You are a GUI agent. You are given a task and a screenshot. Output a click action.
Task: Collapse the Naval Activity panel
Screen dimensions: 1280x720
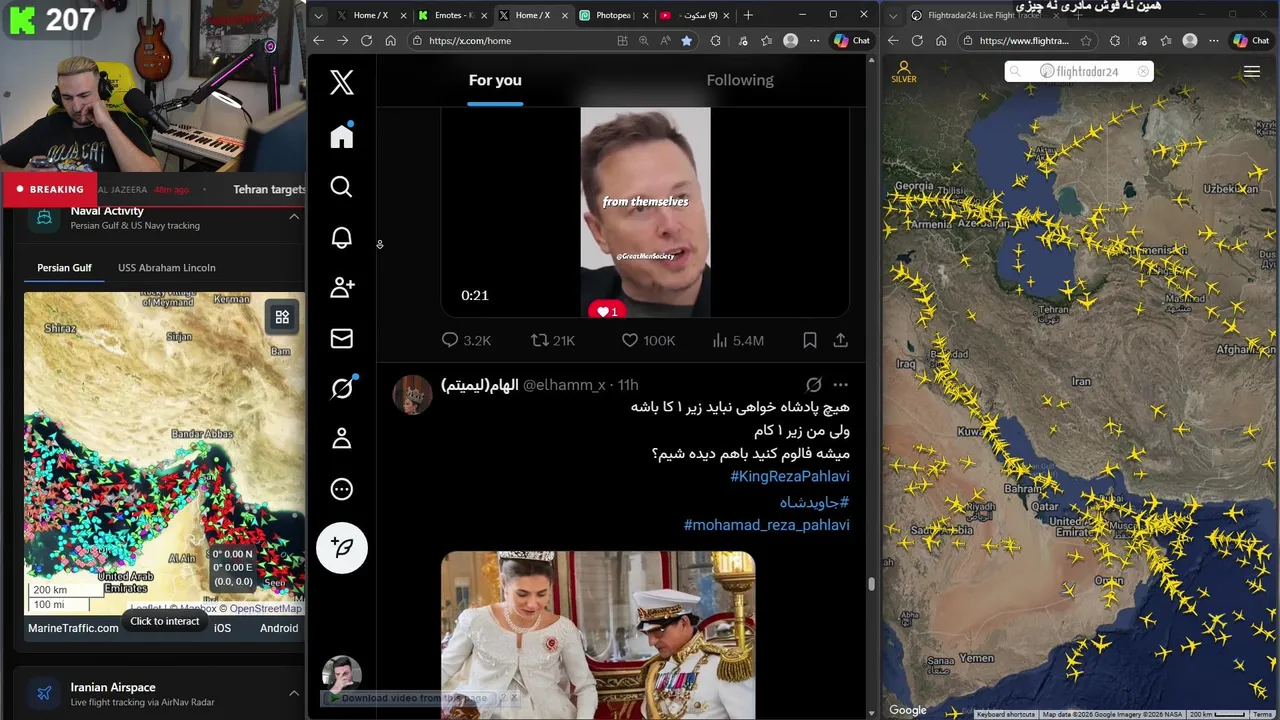pyautogui.click(x=294, y=217)
